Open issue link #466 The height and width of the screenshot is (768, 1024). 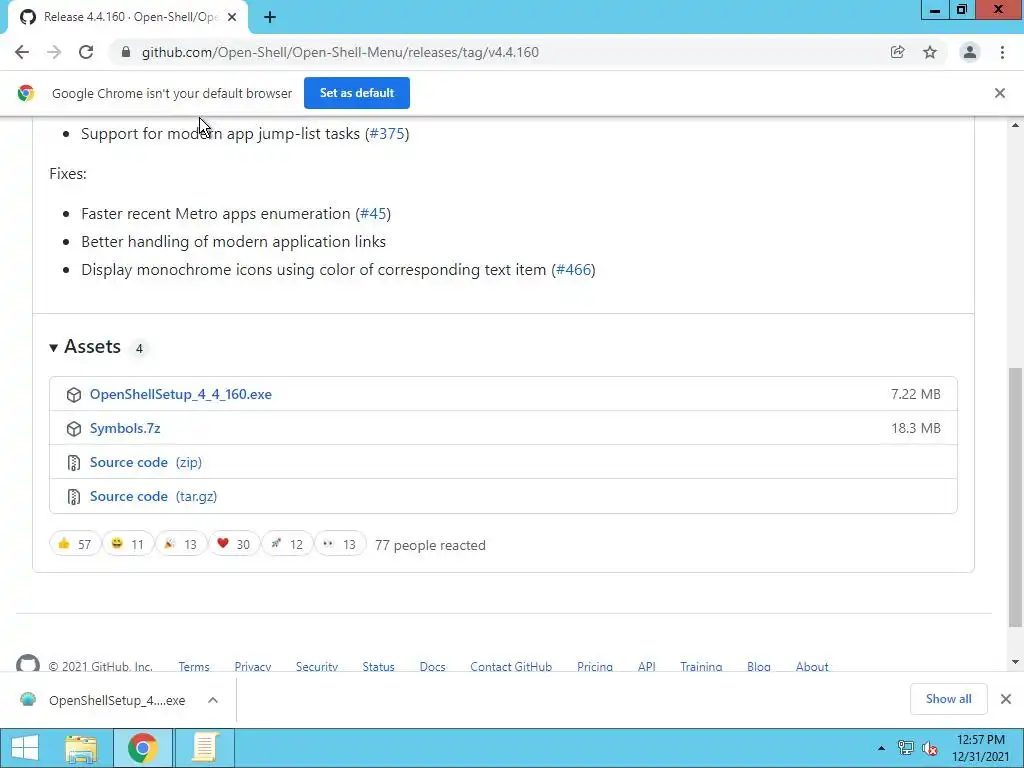pos(573,270)
